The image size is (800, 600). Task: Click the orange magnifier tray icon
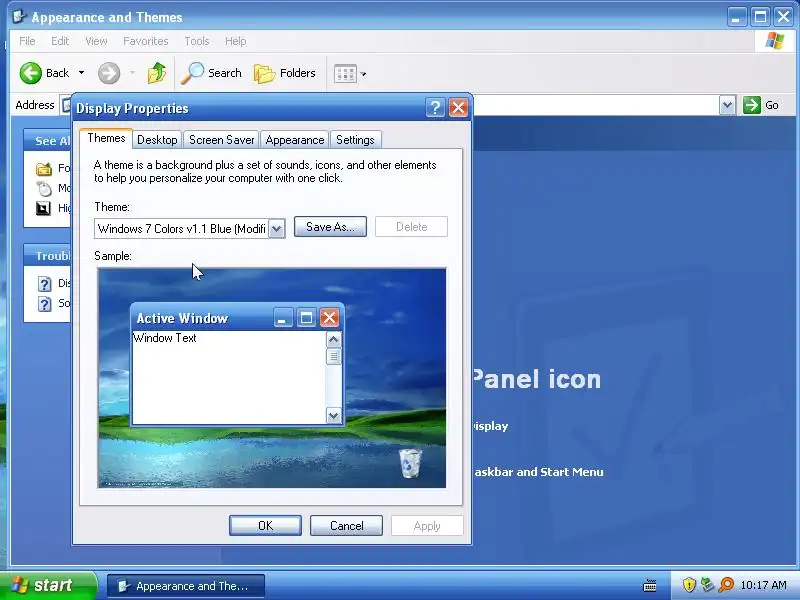[x=726, y=585]
